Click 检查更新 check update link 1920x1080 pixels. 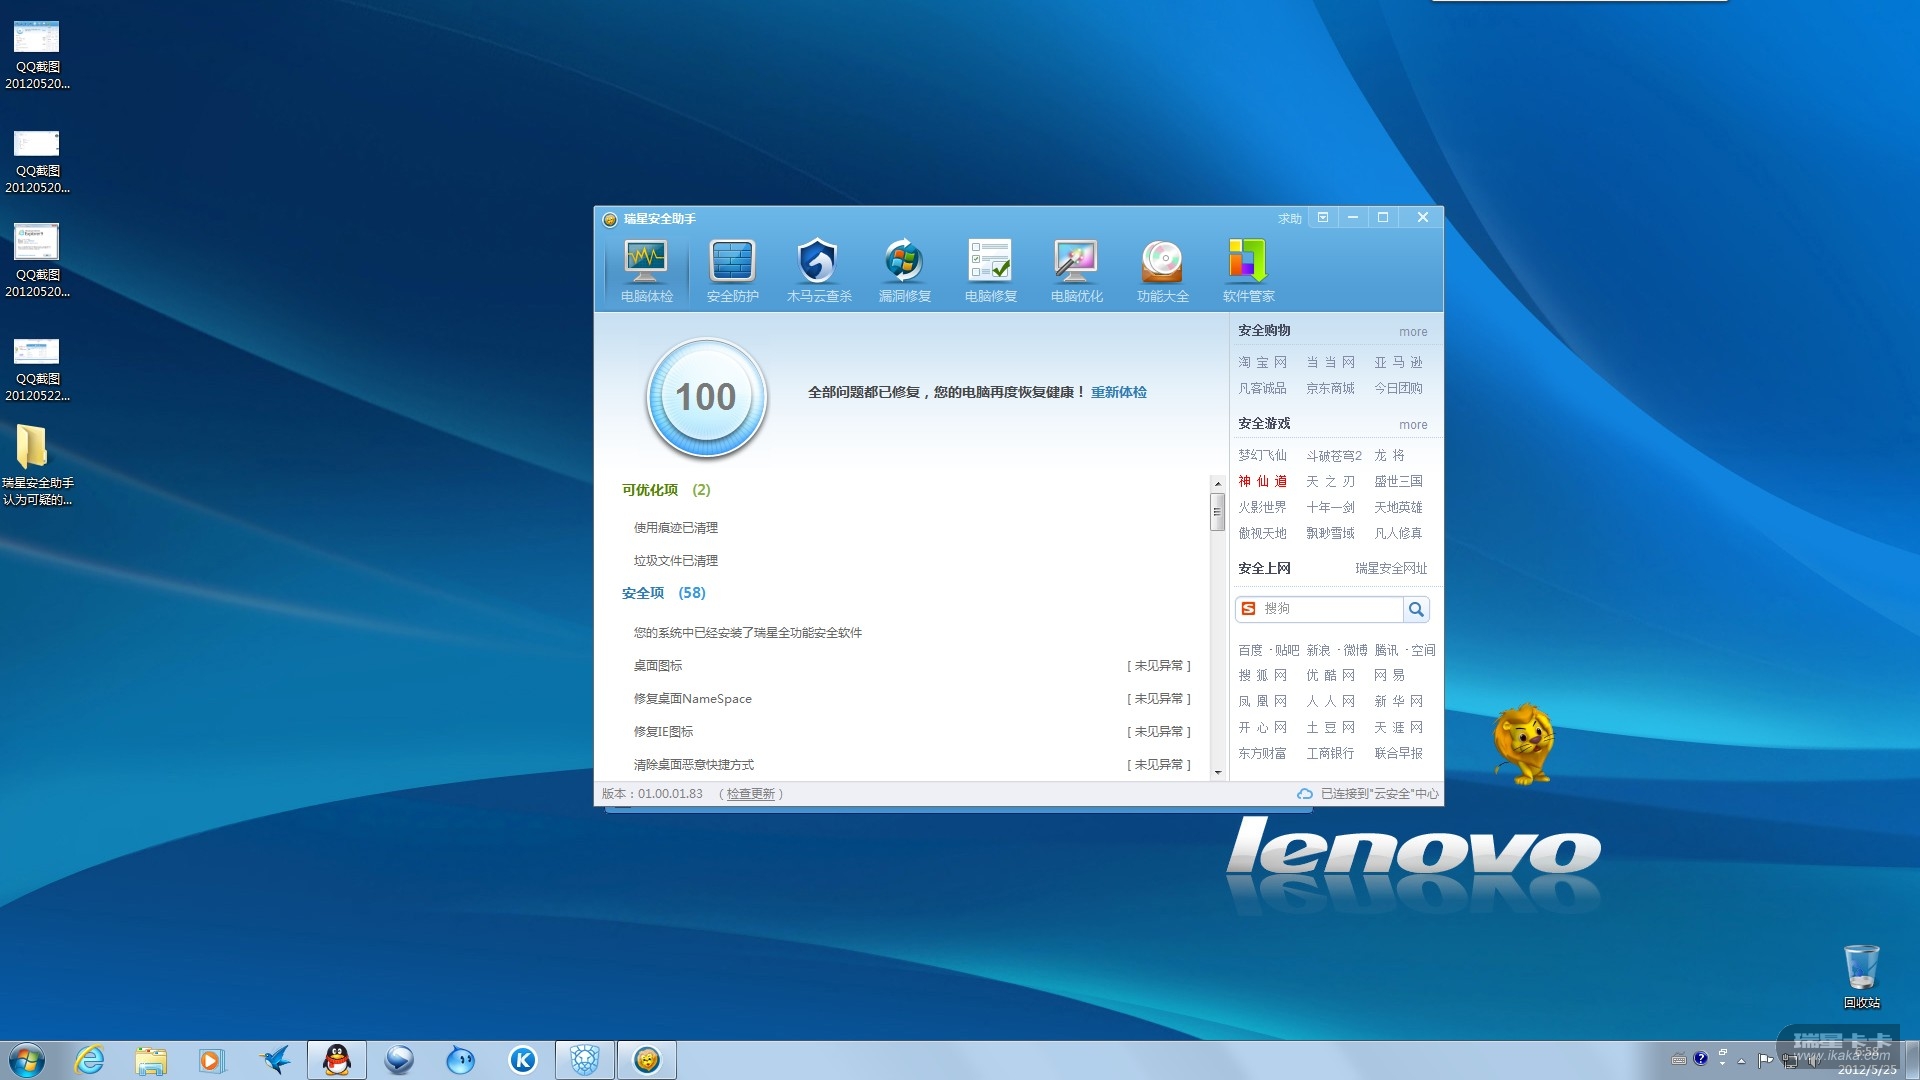tap(750, 794)
